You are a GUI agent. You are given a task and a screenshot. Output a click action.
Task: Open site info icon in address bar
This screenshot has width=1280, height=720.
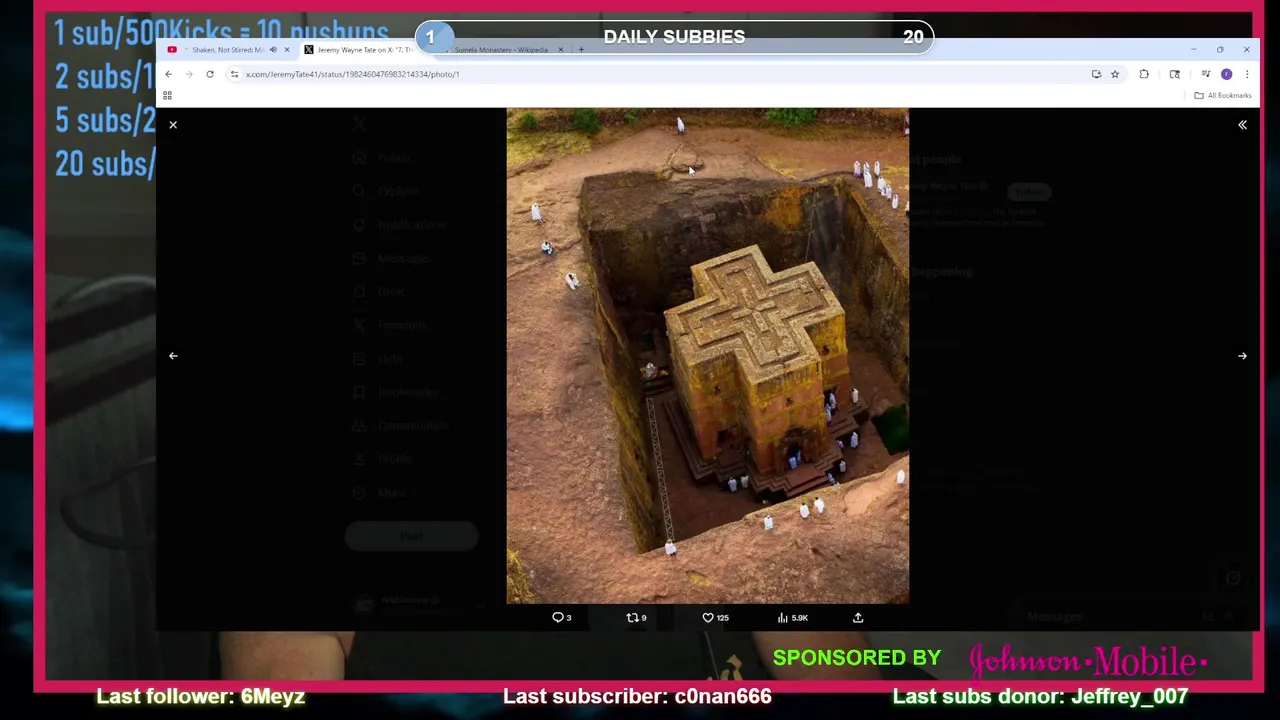tap(235, 74)
